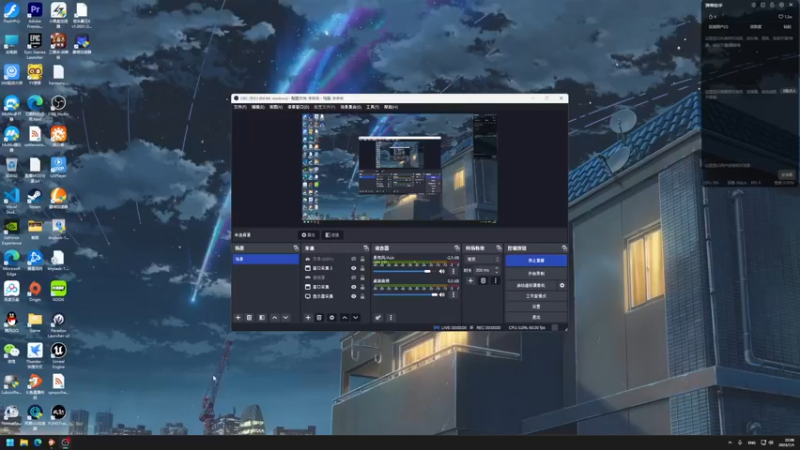Click the 开始录制 button
This screenshot has height=450, width=800.
[x=536, y=273]
